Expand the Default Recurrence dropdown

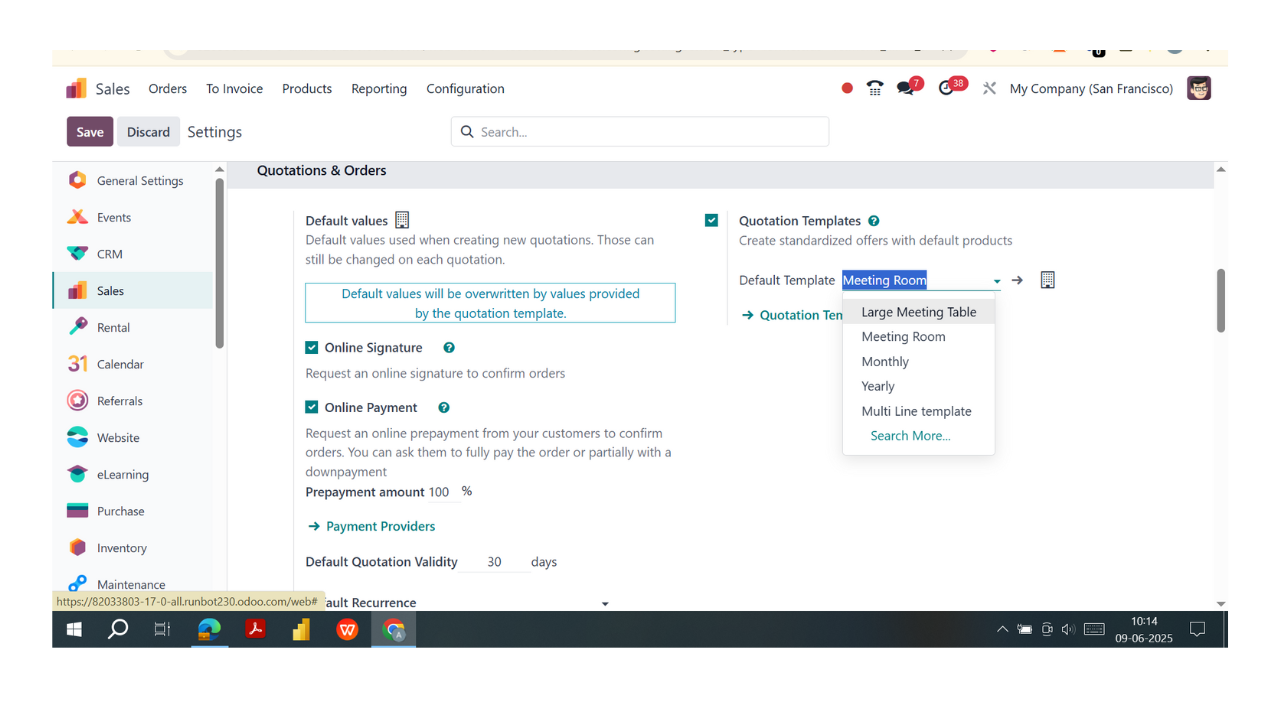604,602
